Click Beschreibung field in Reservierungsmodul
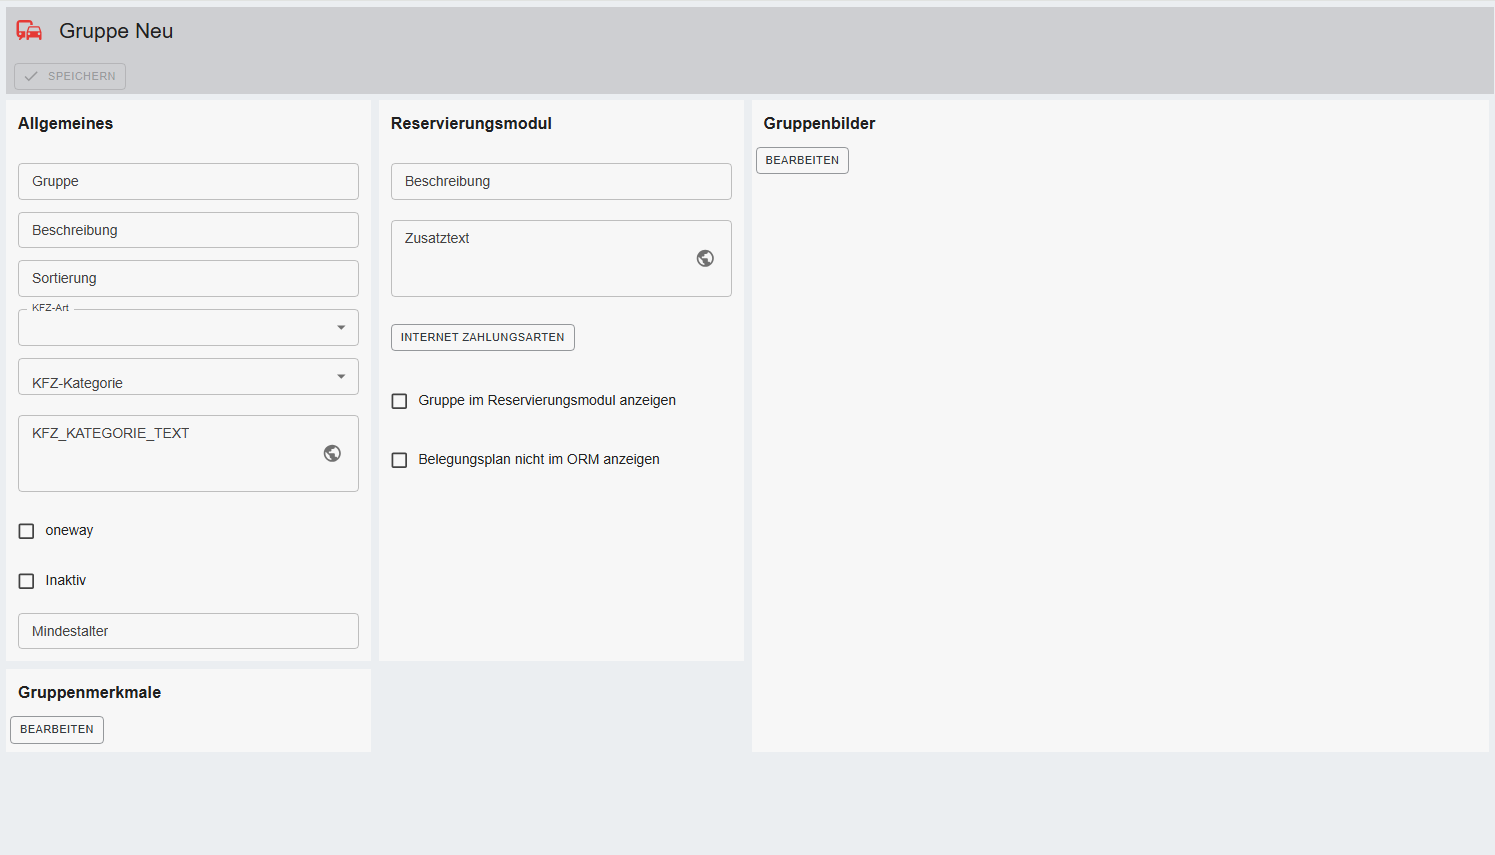Screen dimensions: 1495x855 pos(561,181)
